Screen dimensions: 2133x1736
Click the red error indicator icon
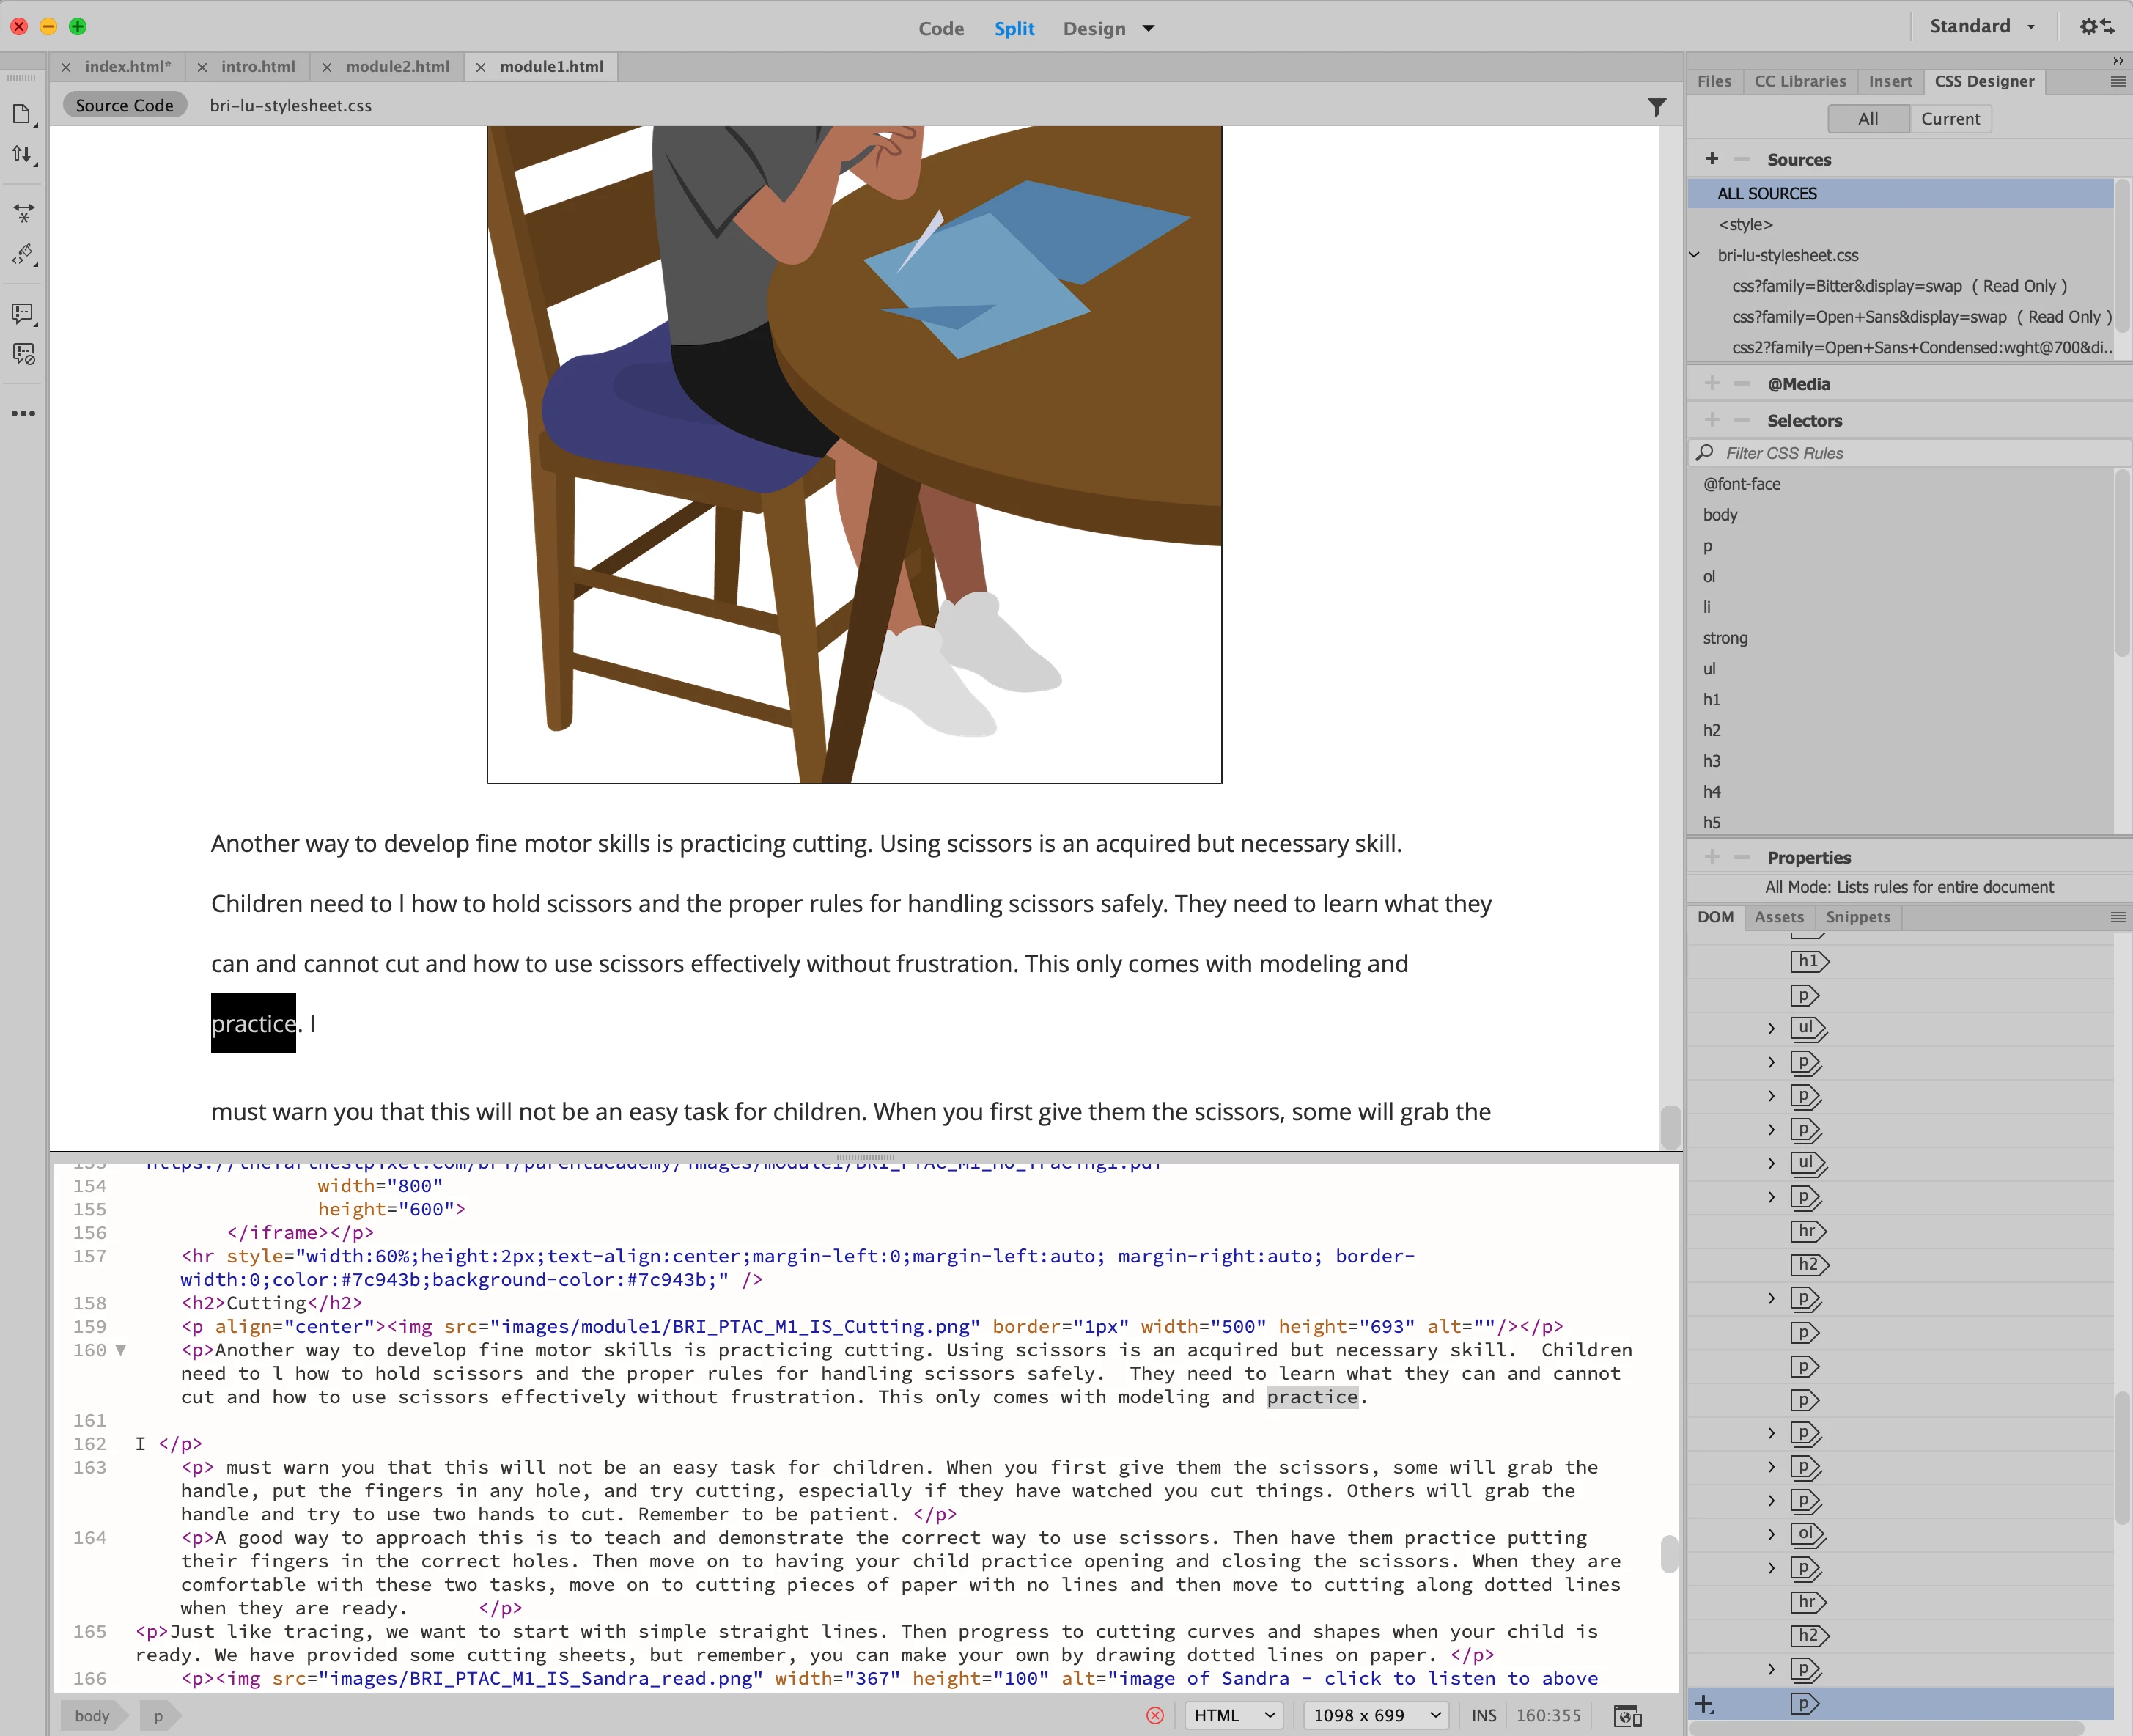[x=1155, y=1716]
